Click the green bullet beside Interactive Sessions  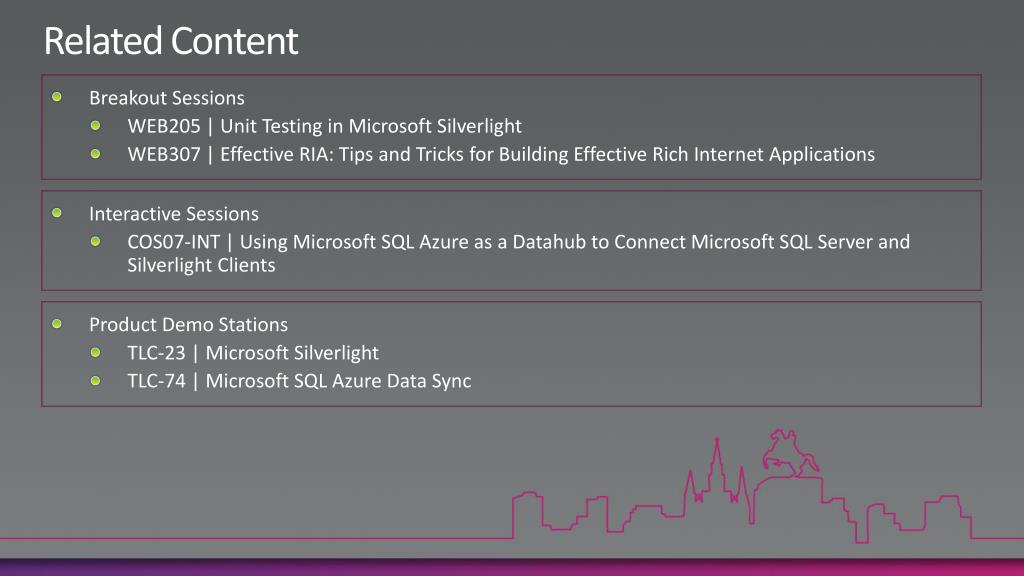tap(57, 213)
